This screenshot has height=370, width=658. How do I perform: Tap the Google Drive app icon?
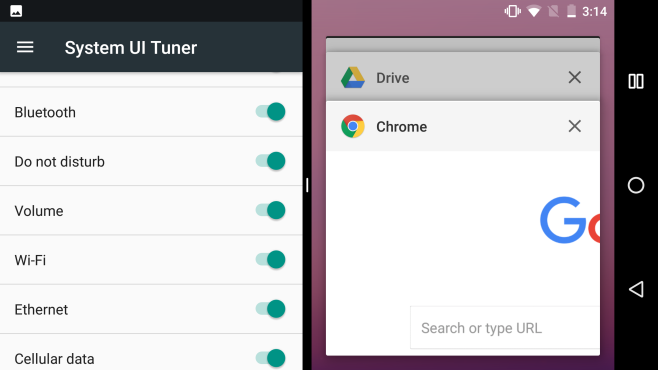coord(352,78)
